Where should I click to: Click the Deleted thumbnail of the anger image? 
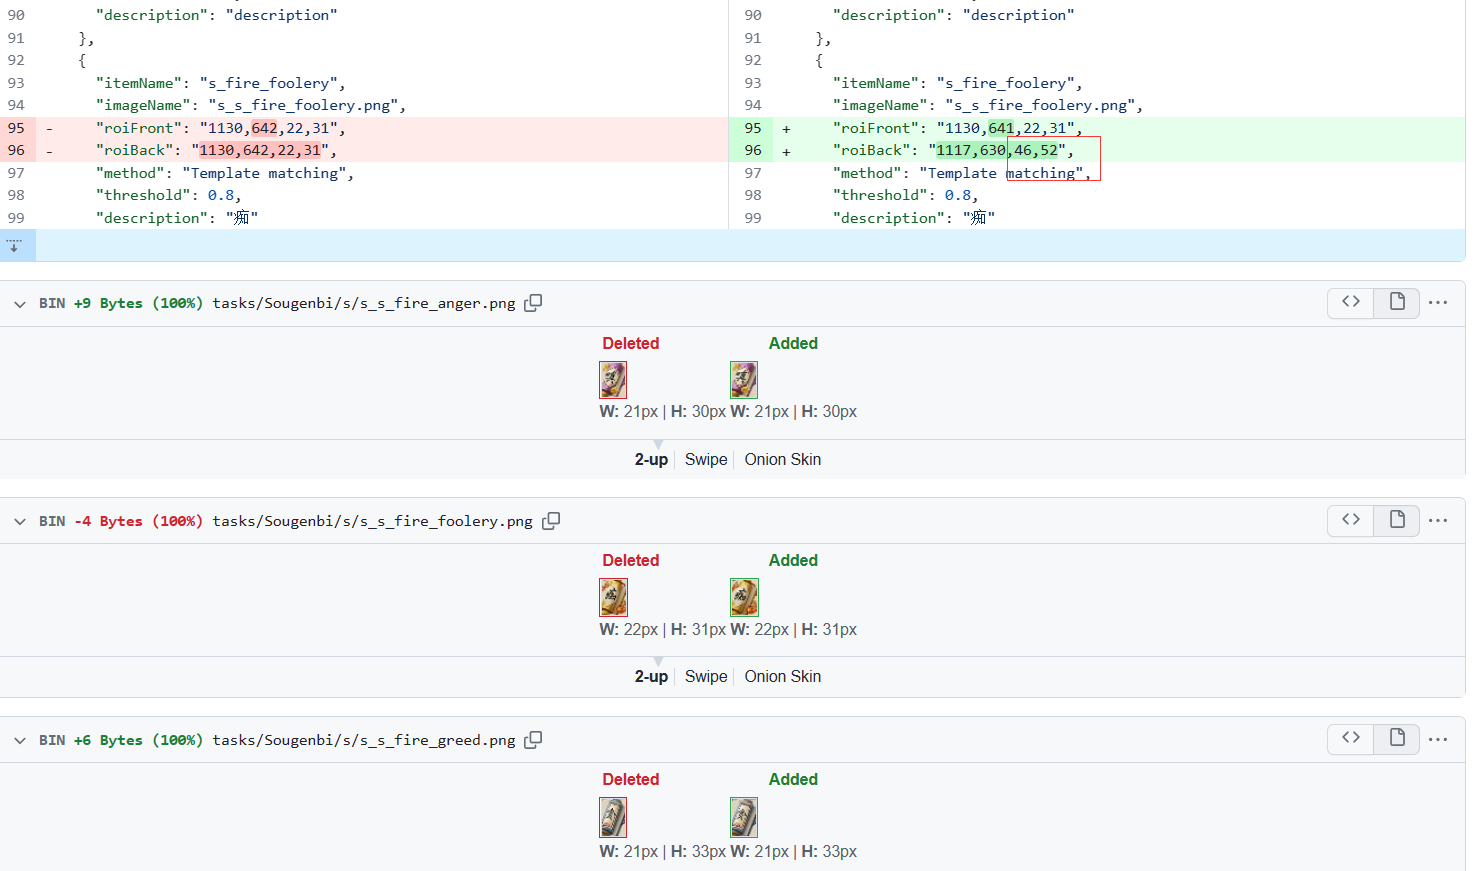pos(613,380)
